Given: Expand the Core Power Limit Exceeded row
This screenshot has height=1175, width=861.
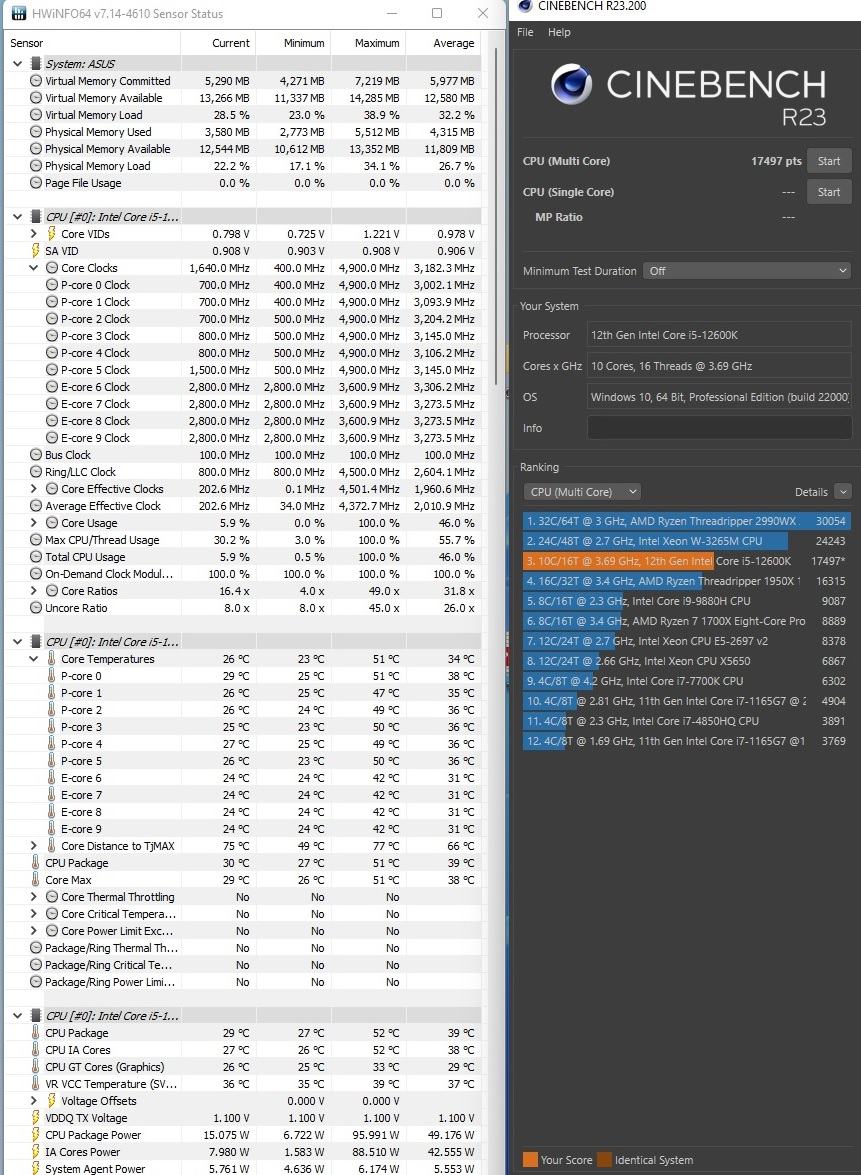Looking at the screenshot, I should 34,931.
